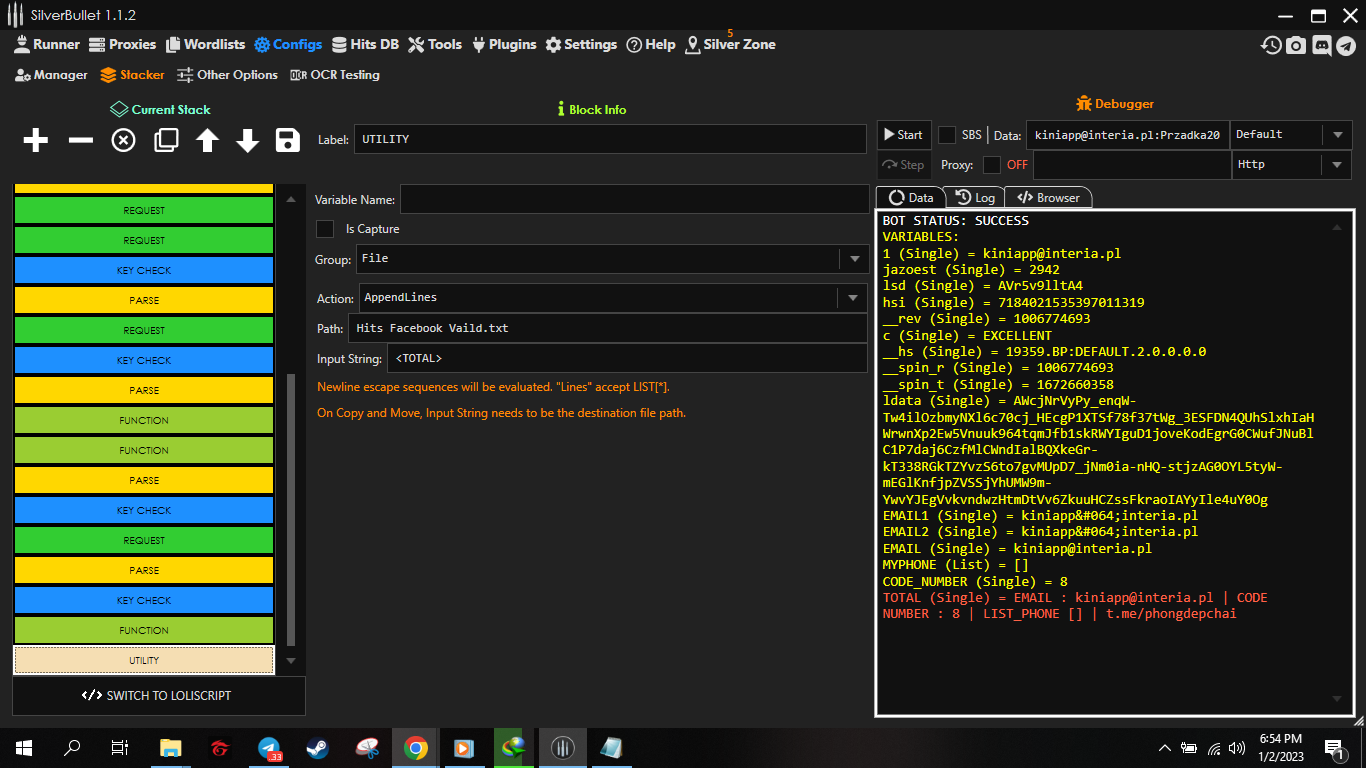Viewport: 1366px width, 768px height.
Task: Open the Group dropdown showing File
Action: [612, 259]
